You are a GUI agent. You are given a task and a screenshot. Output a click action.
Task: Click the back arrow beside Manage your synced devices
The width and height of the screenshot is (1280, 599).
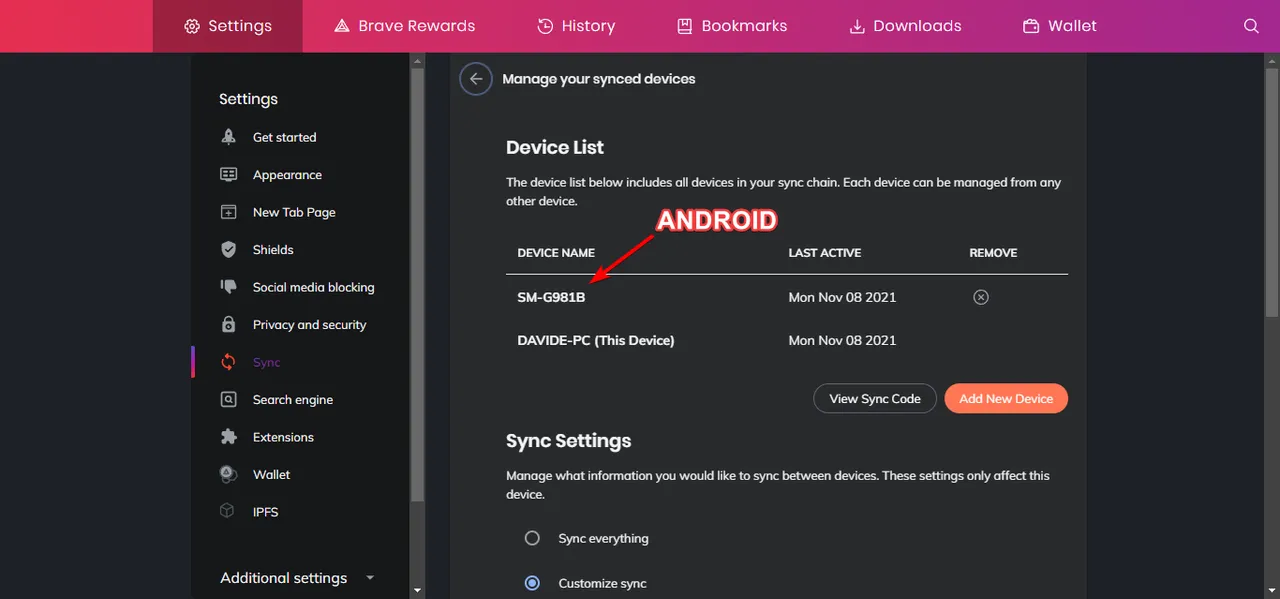click(476, 79)
